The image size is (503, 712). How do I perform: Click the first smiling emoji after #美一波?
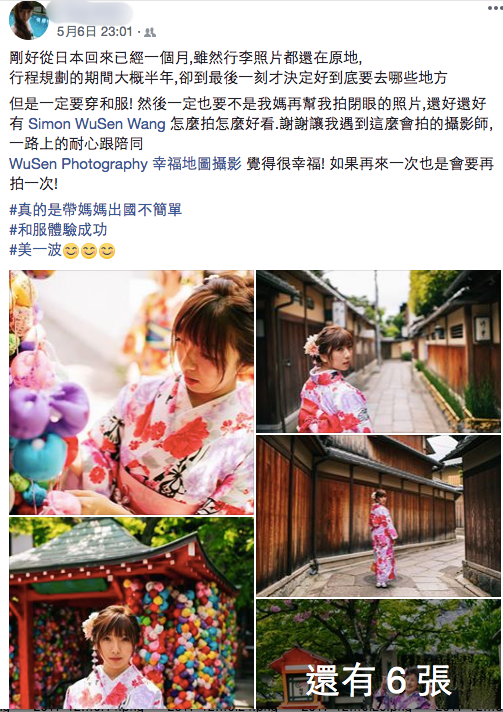[x=71, y=251]
